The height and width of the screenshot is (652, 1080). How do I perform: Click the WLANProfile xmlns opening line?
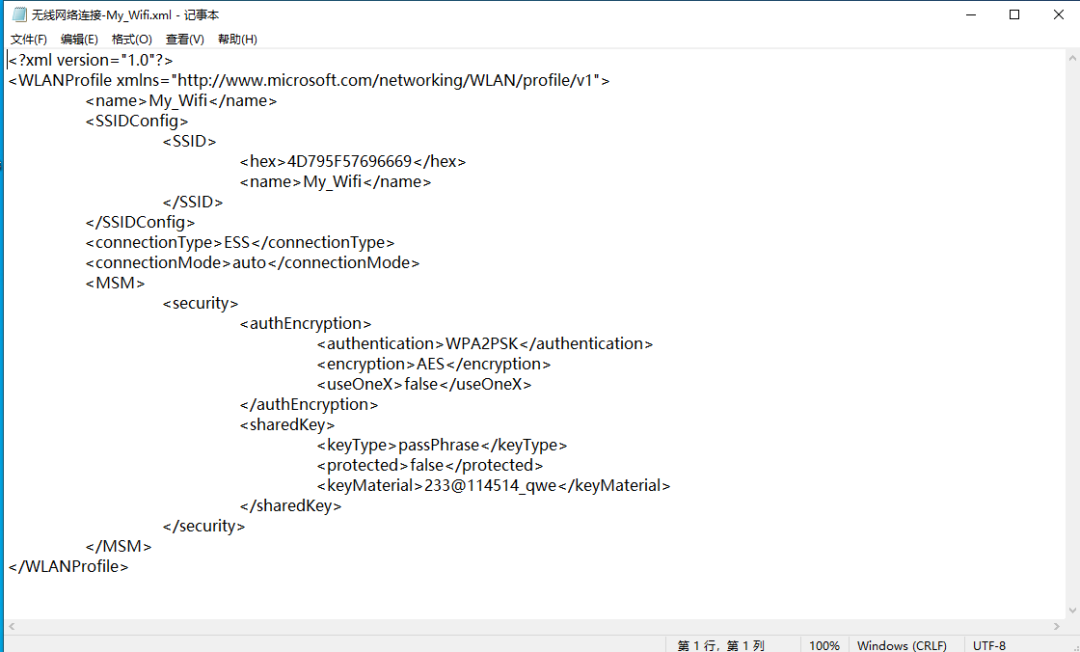tap(309, 81)
